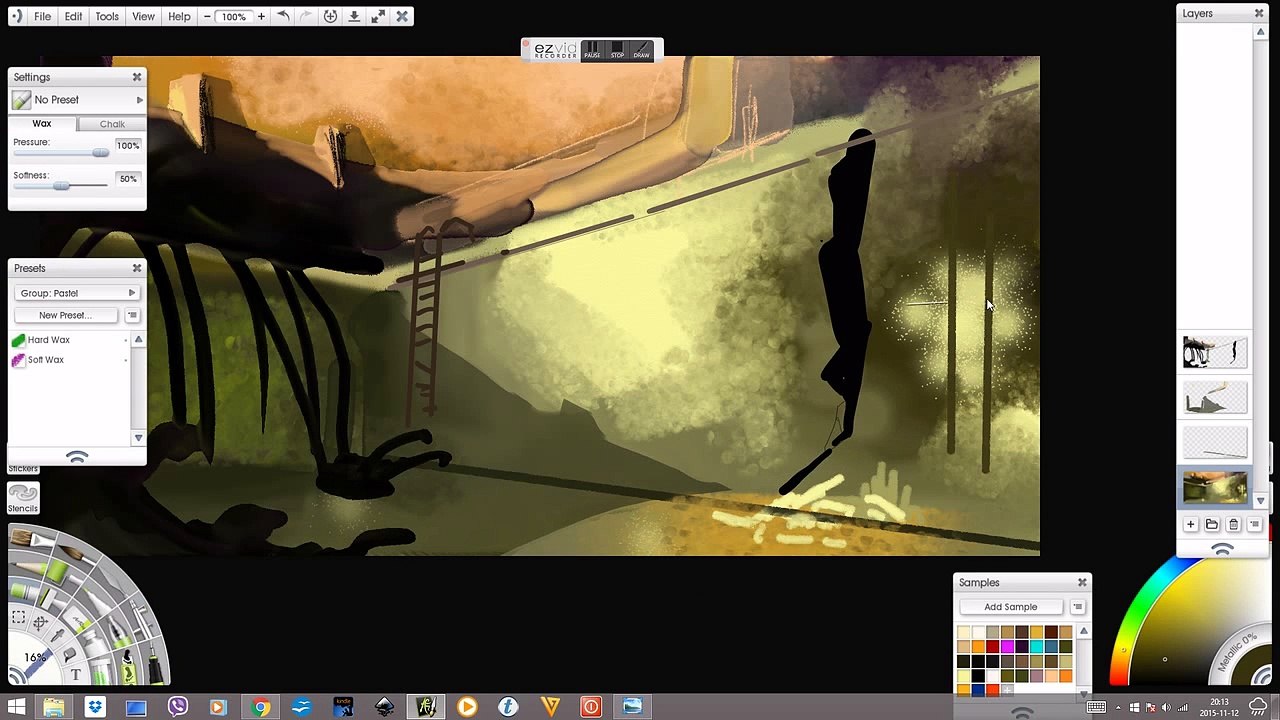Click the Metallic 0% control

[1239, 653]
